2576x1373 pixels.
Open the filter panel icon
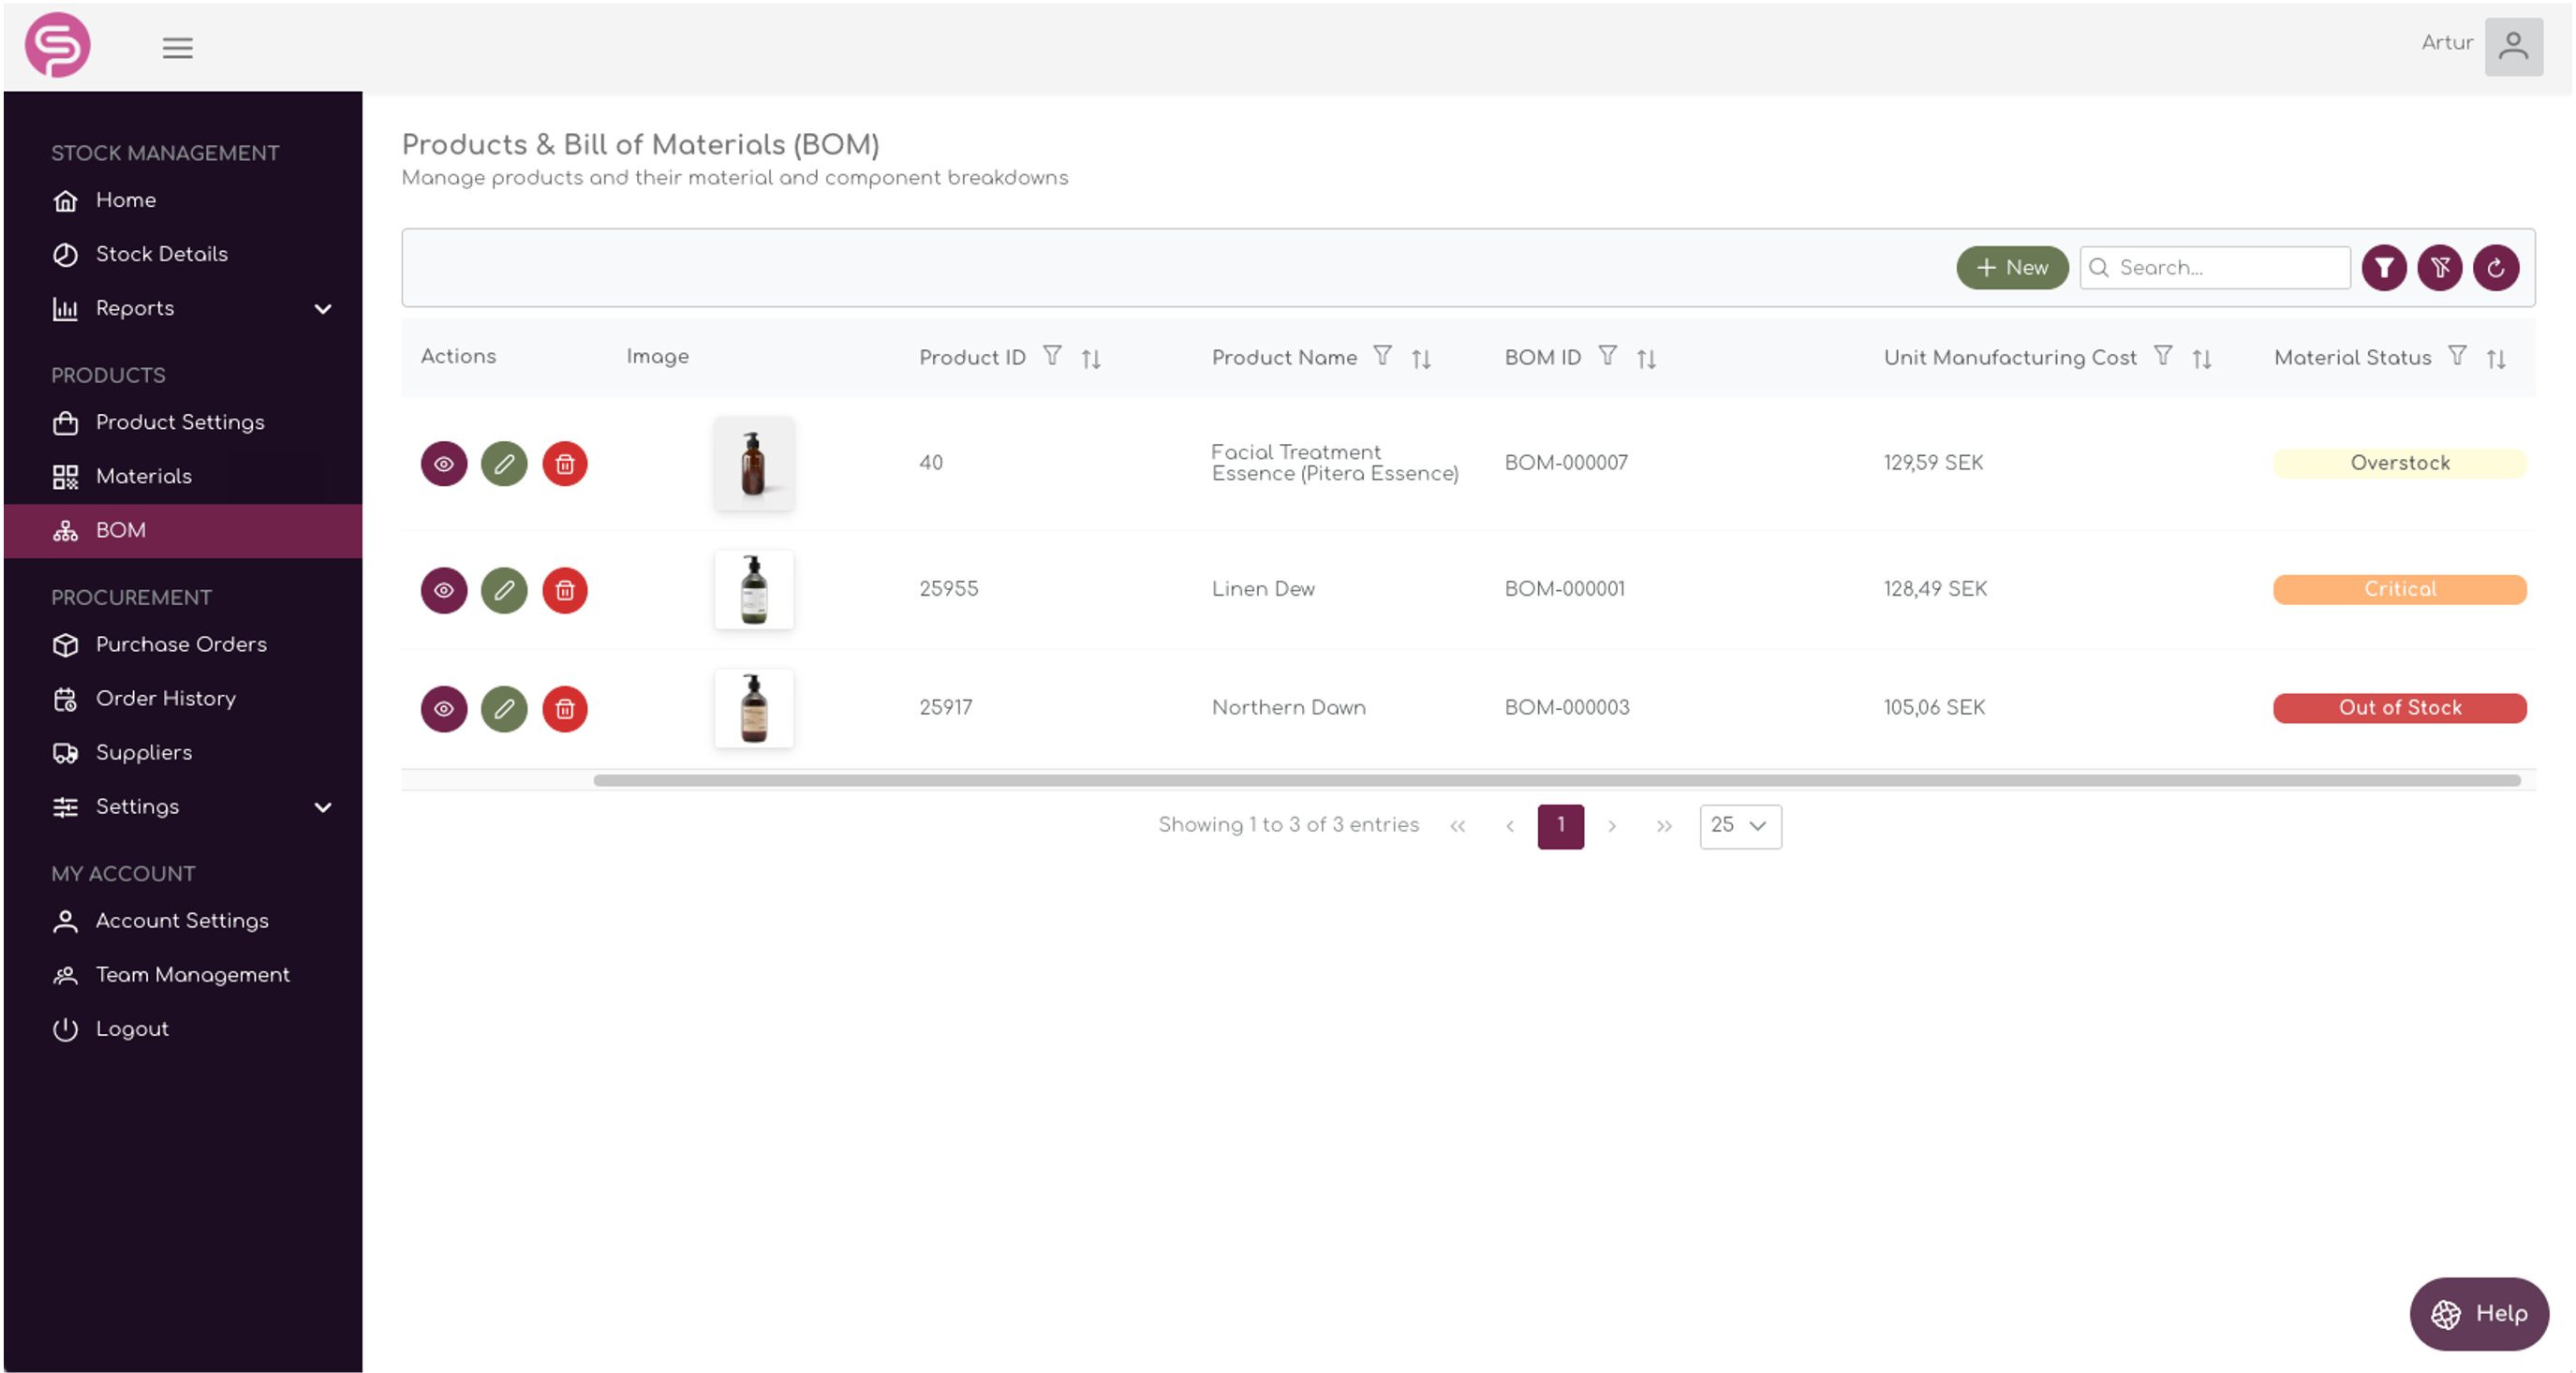coord(2384,267)
